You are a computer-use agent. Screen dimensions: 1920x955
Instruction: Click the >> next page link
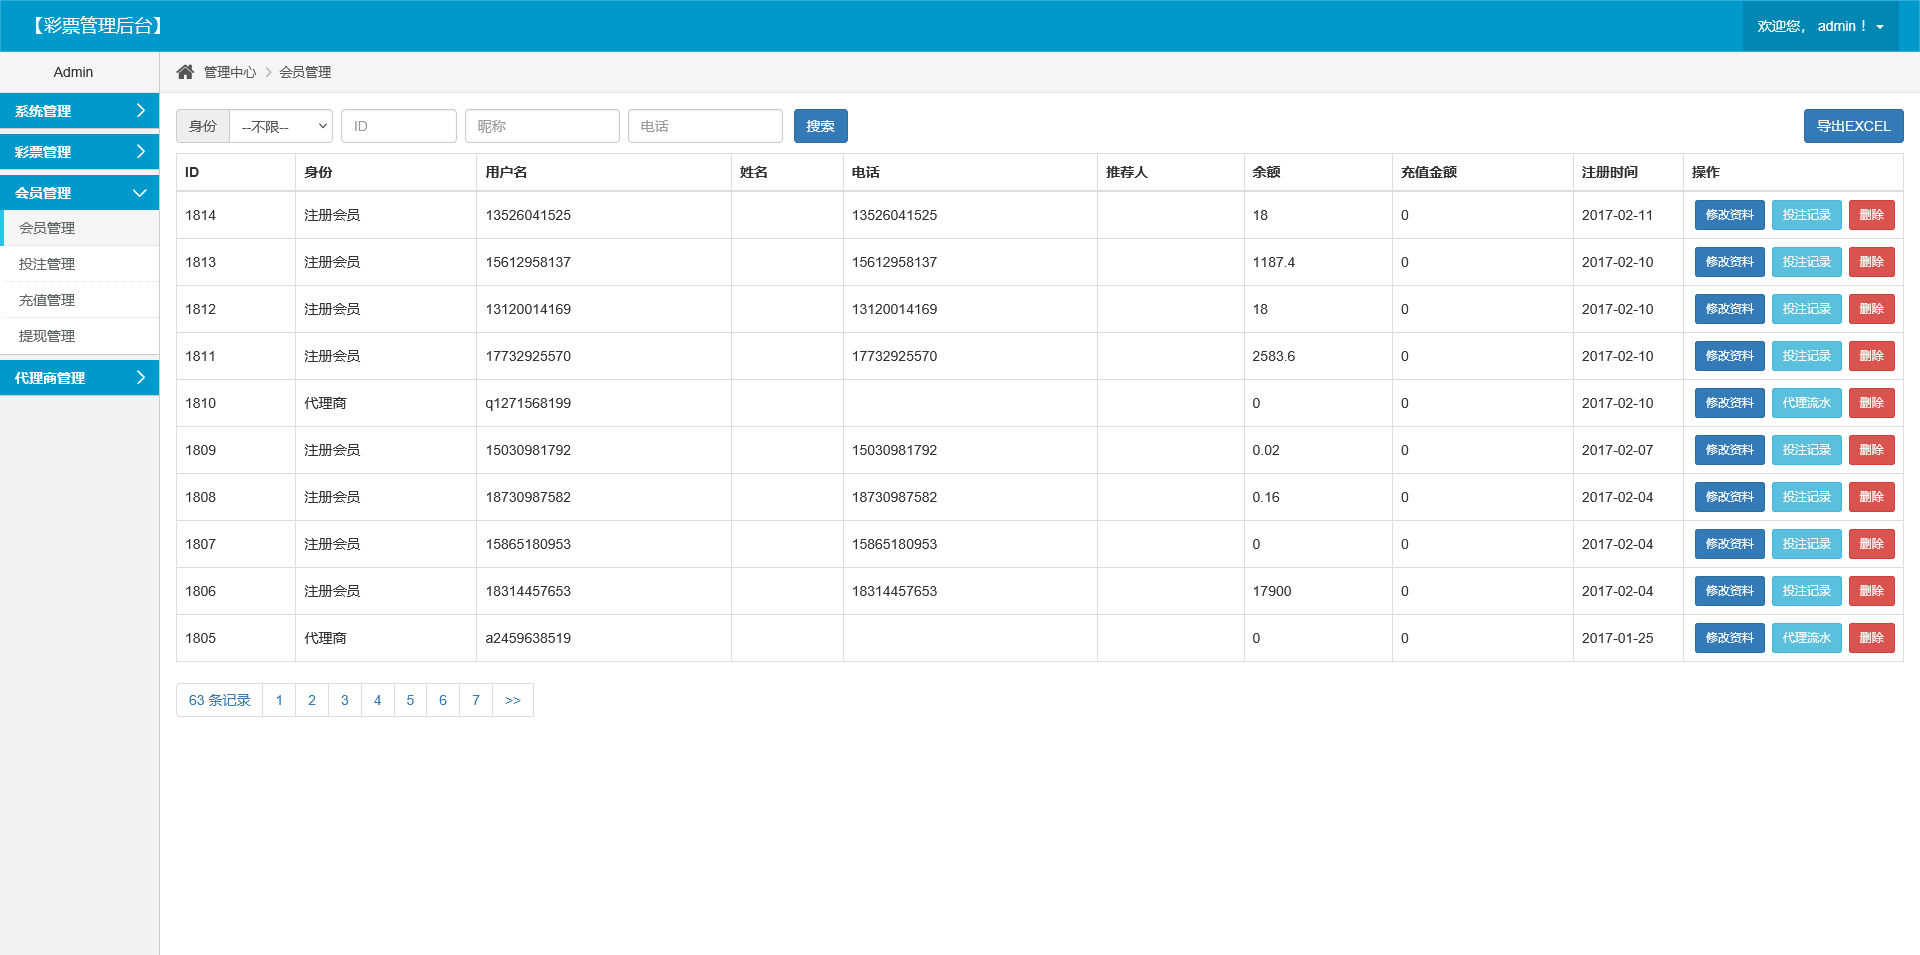click(513, 700)
